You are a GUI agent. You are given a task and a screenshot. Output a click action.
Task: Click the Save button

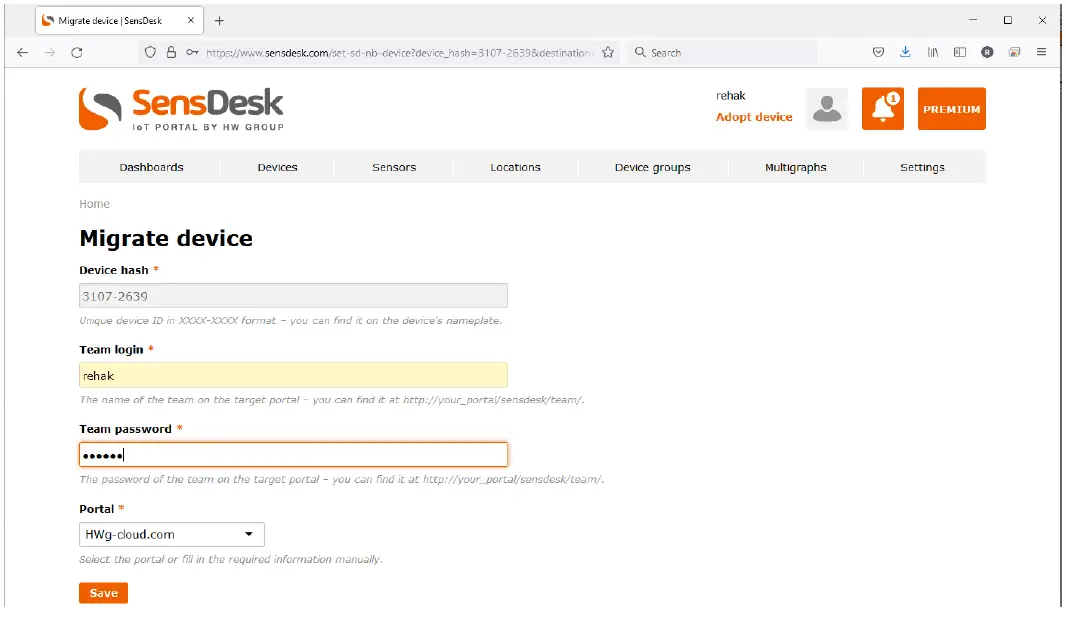(103, 593)
